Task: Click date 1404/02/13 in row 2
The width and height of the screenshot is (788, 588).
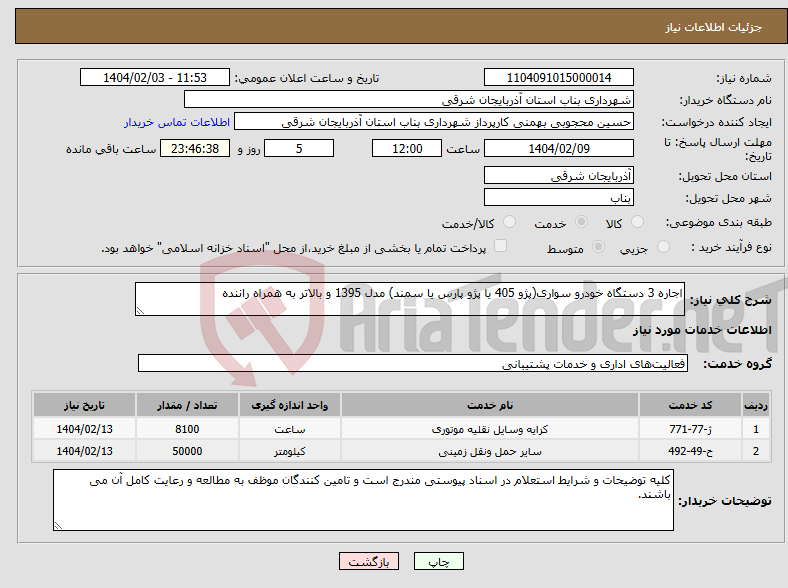Action: click(x=84, y=451)
